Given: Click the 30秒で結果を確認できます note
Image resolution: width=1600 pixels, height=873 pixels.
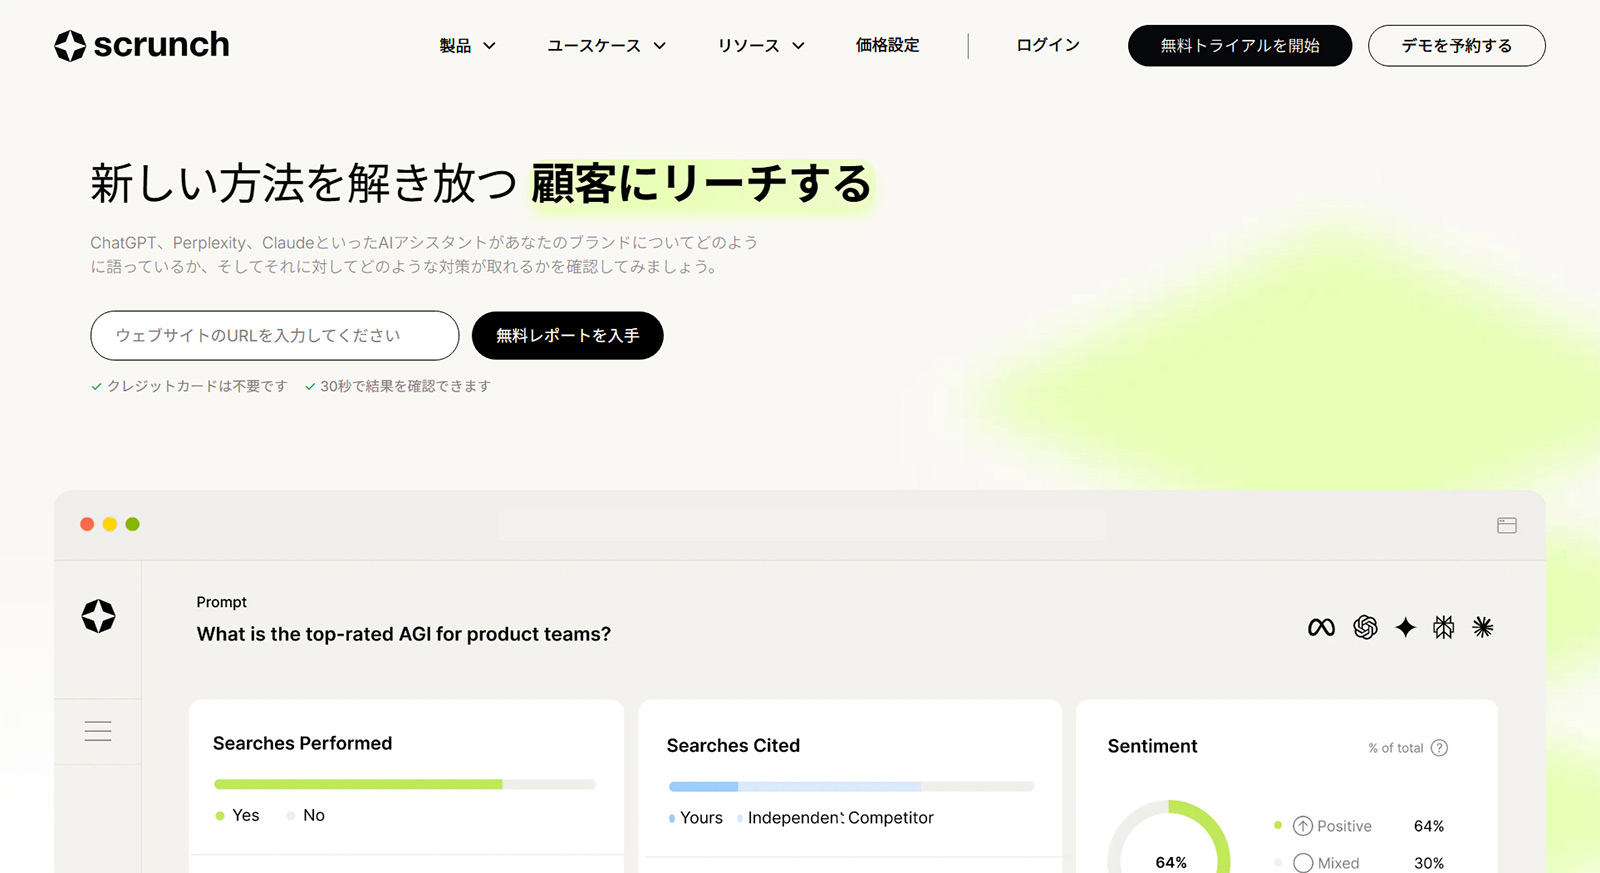Looking at the screenshot, I should tap(398, 386).
